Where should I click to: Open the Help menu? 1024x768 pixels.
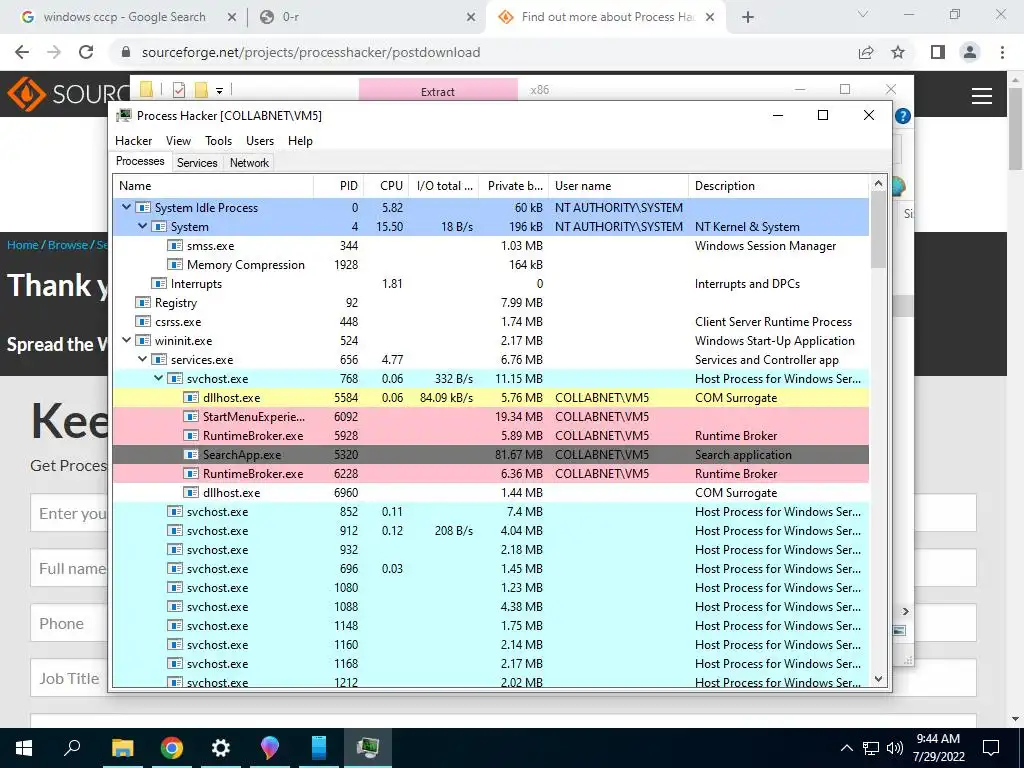(300, 140)
